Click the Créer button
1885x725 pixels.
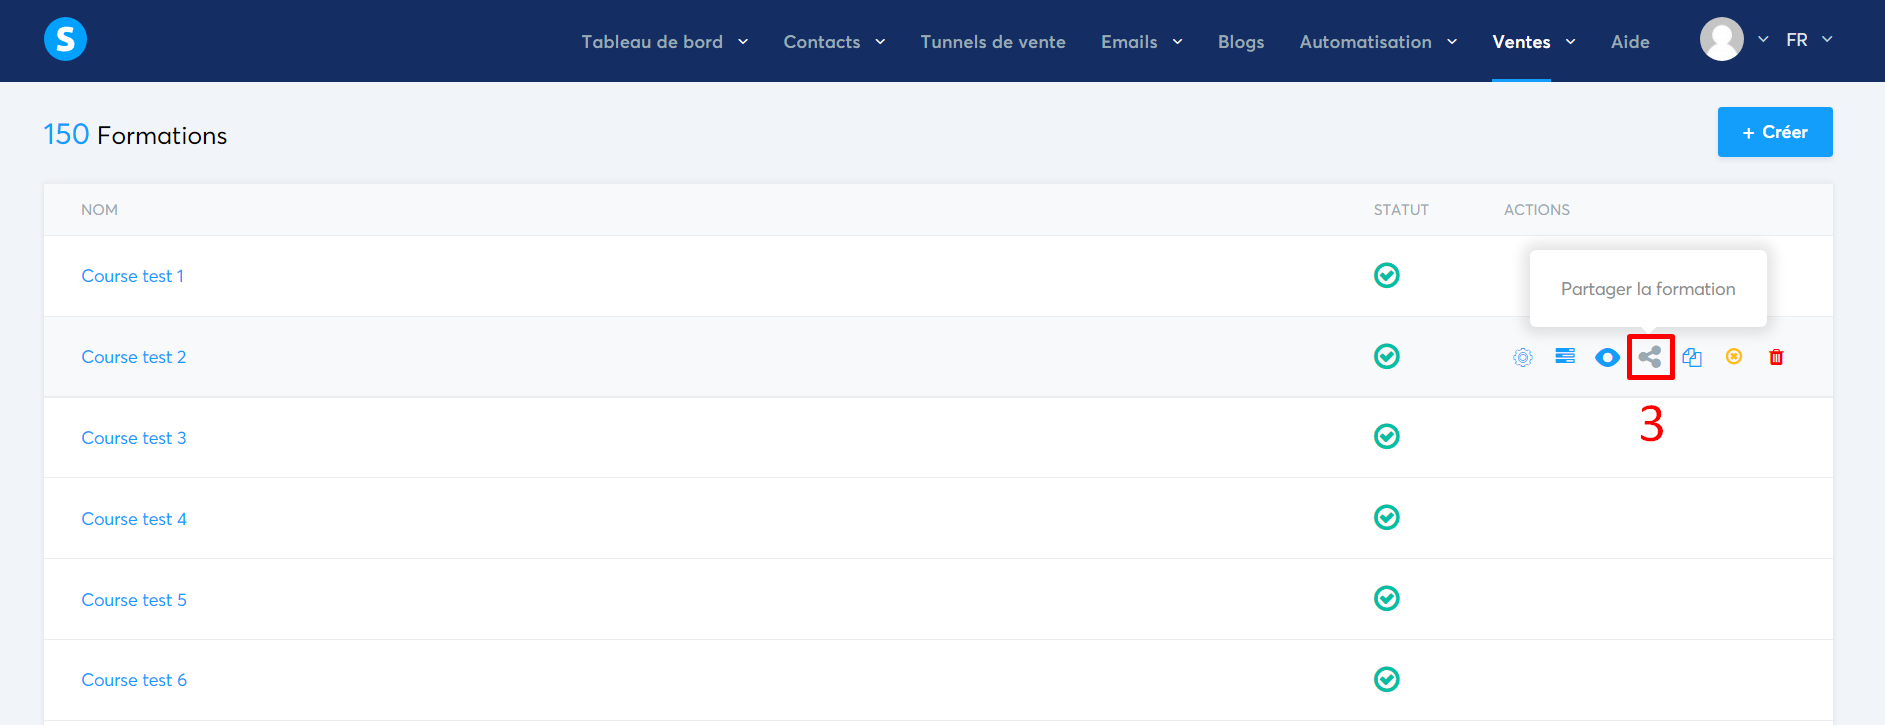[1775, 132]
